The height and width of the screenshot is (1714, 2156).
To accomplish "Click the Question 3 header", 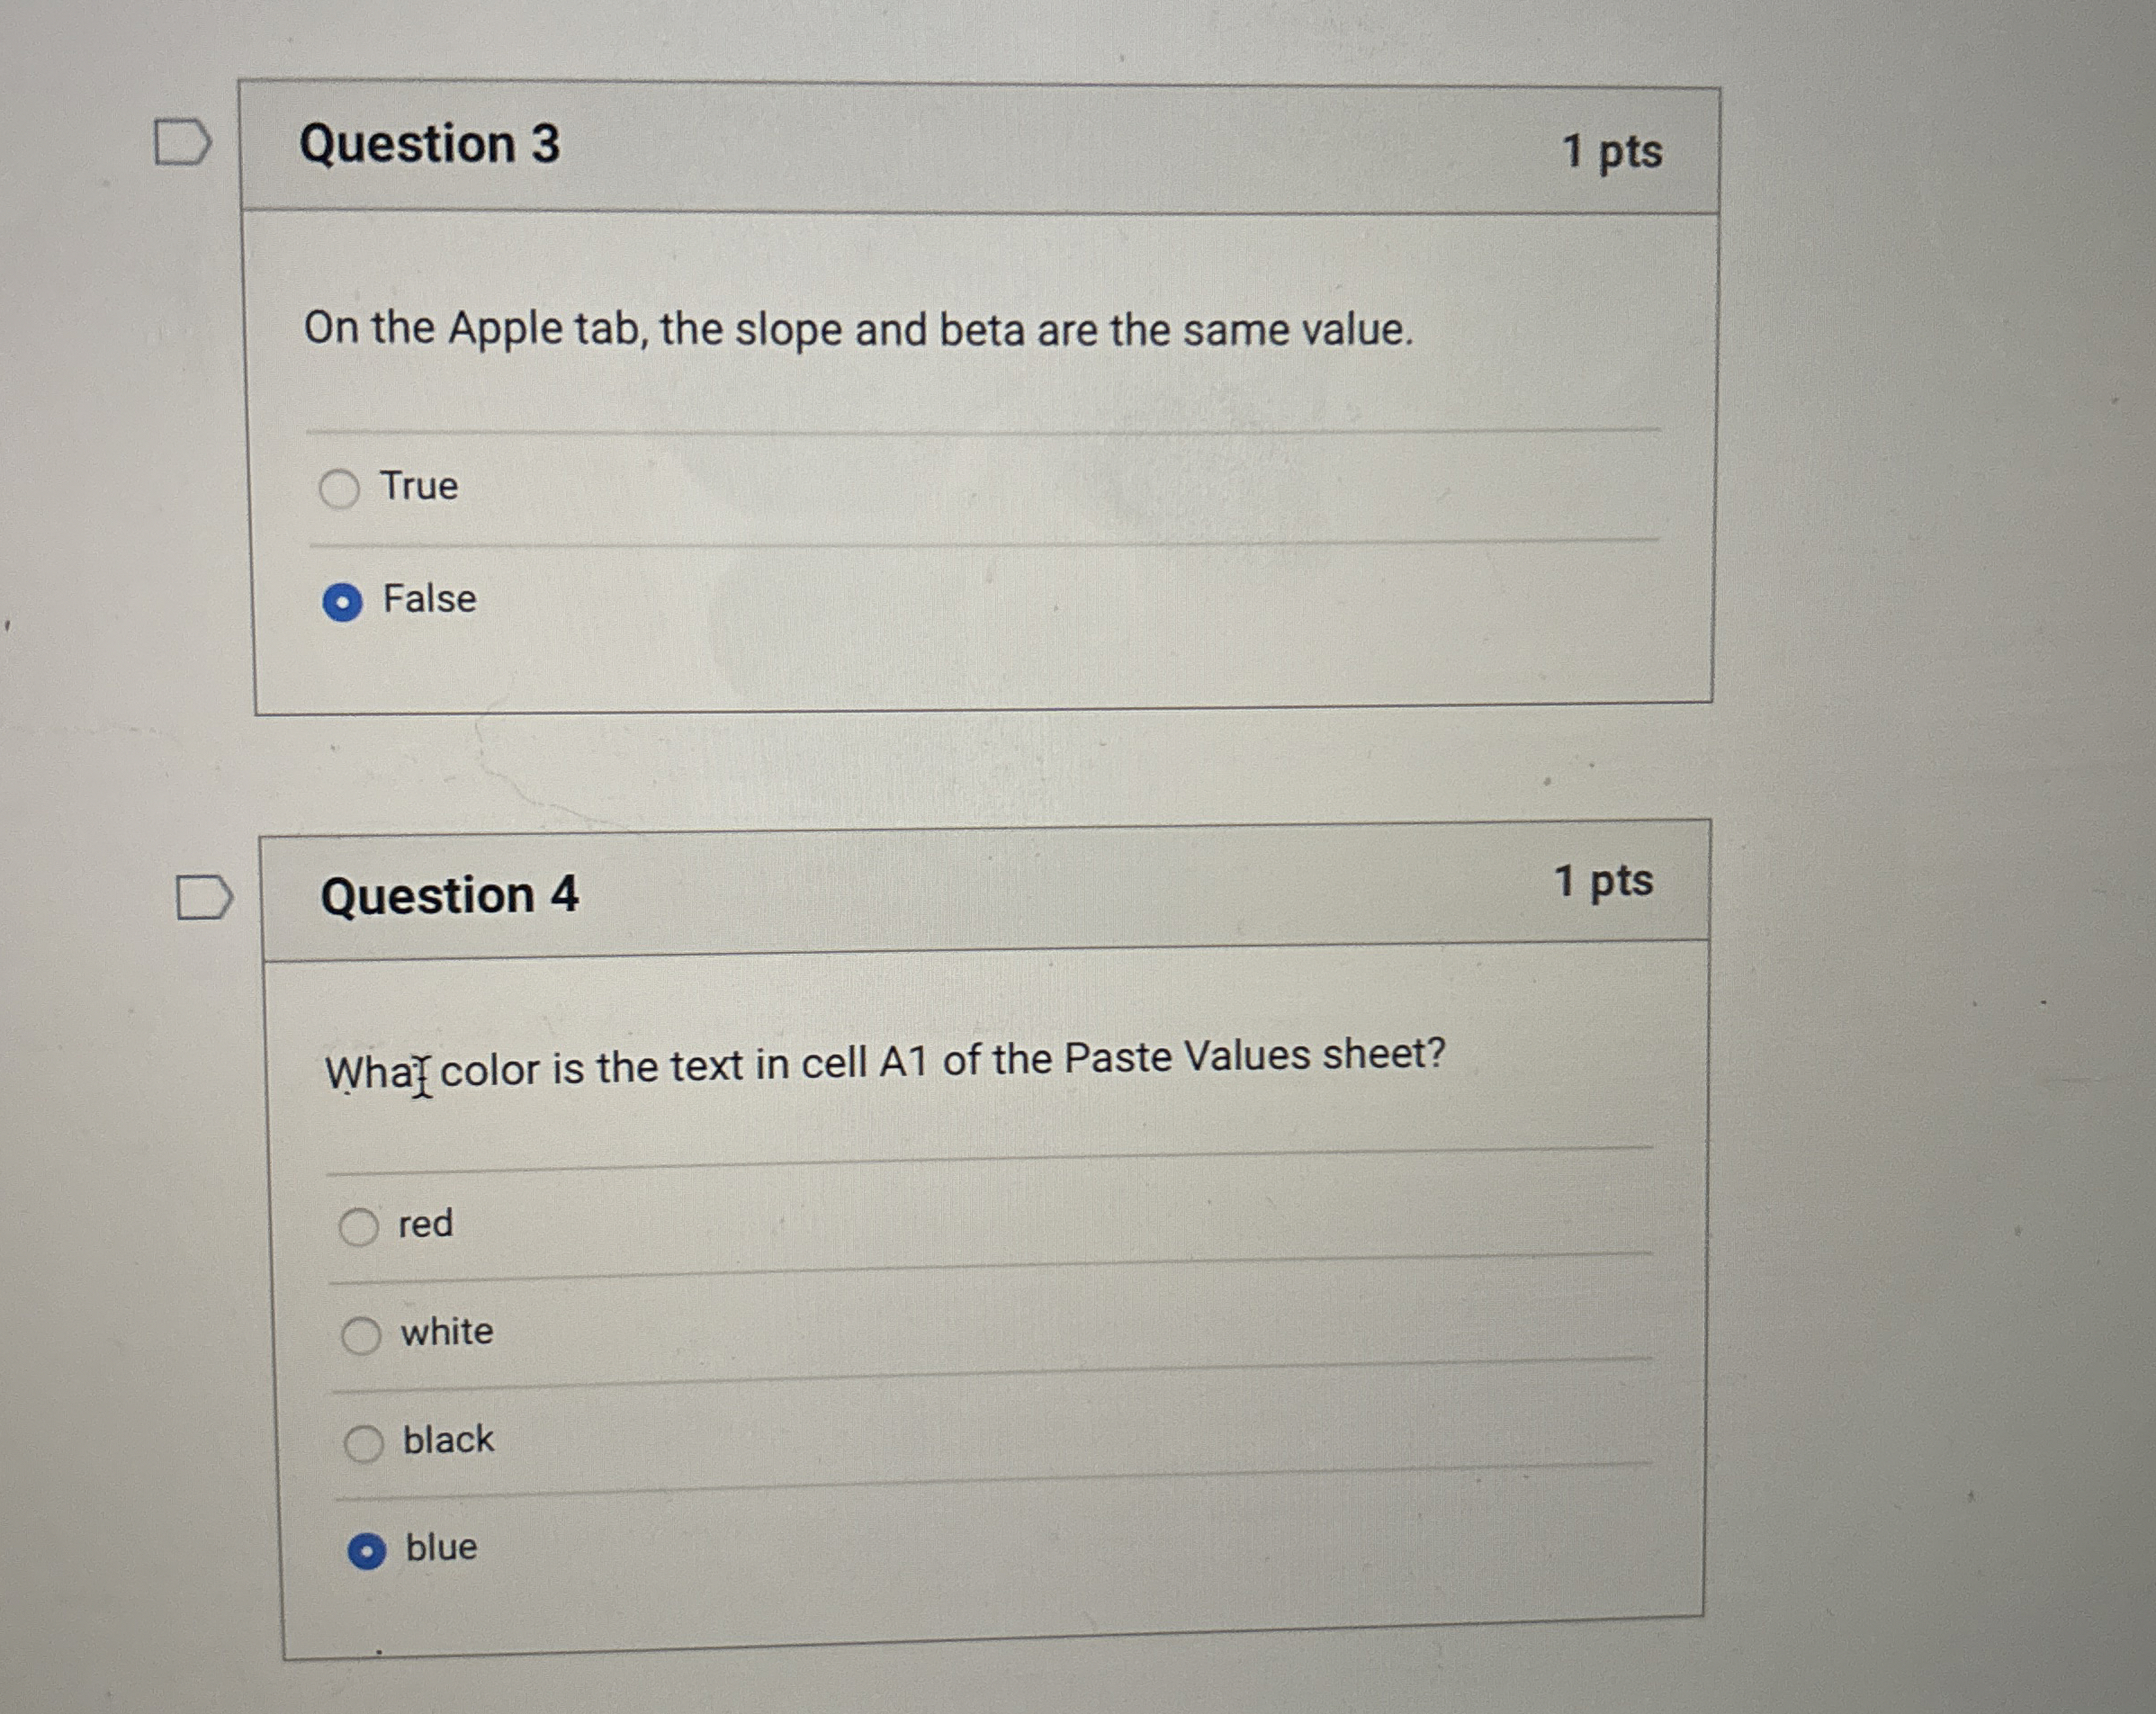I will coord(430,146).
